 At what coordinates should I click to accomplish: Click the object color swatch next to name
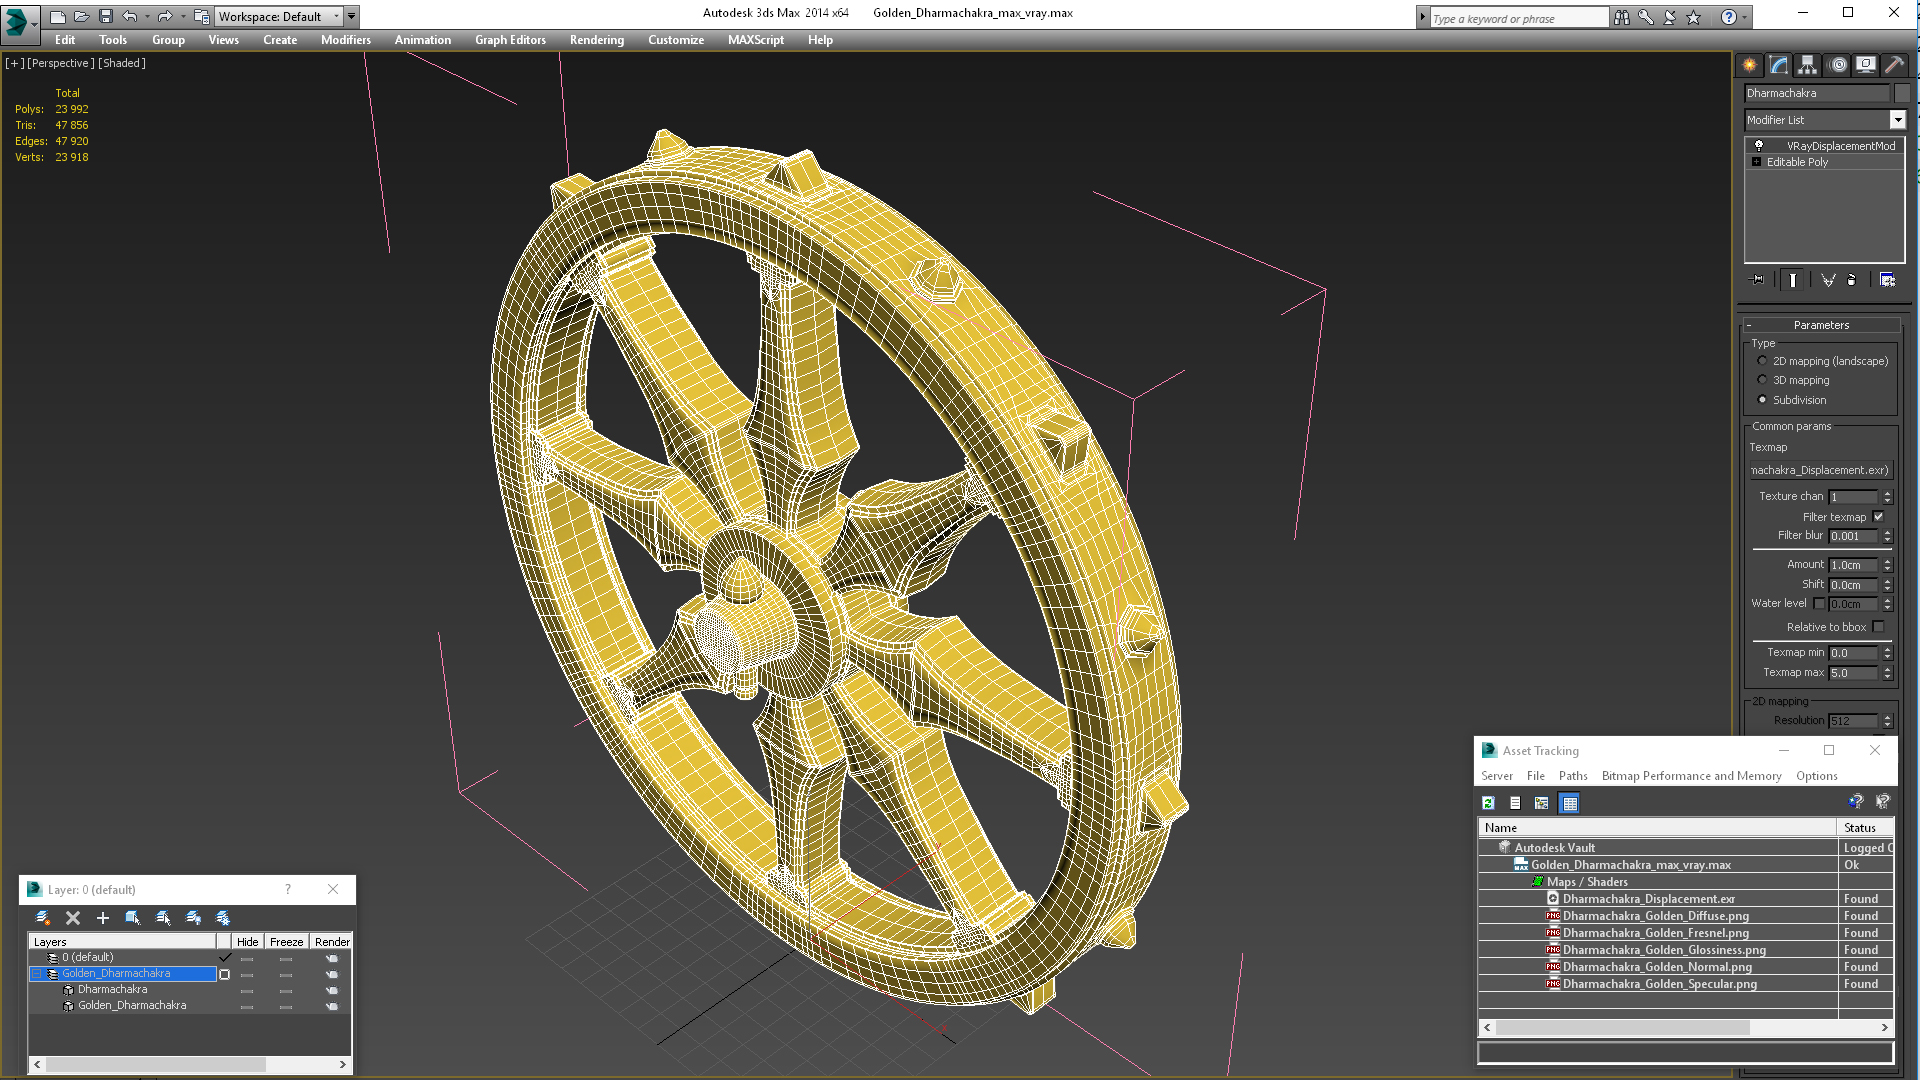click(1902, 93)
